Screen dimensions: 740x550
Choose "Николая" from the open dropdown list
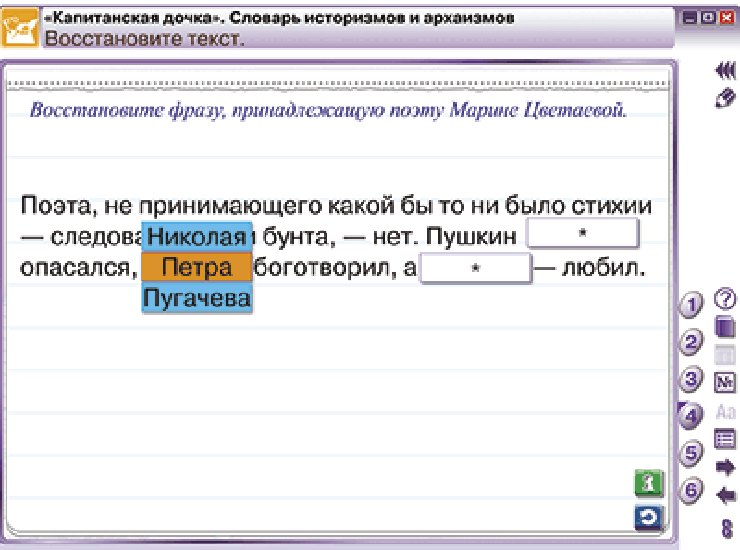197,237
